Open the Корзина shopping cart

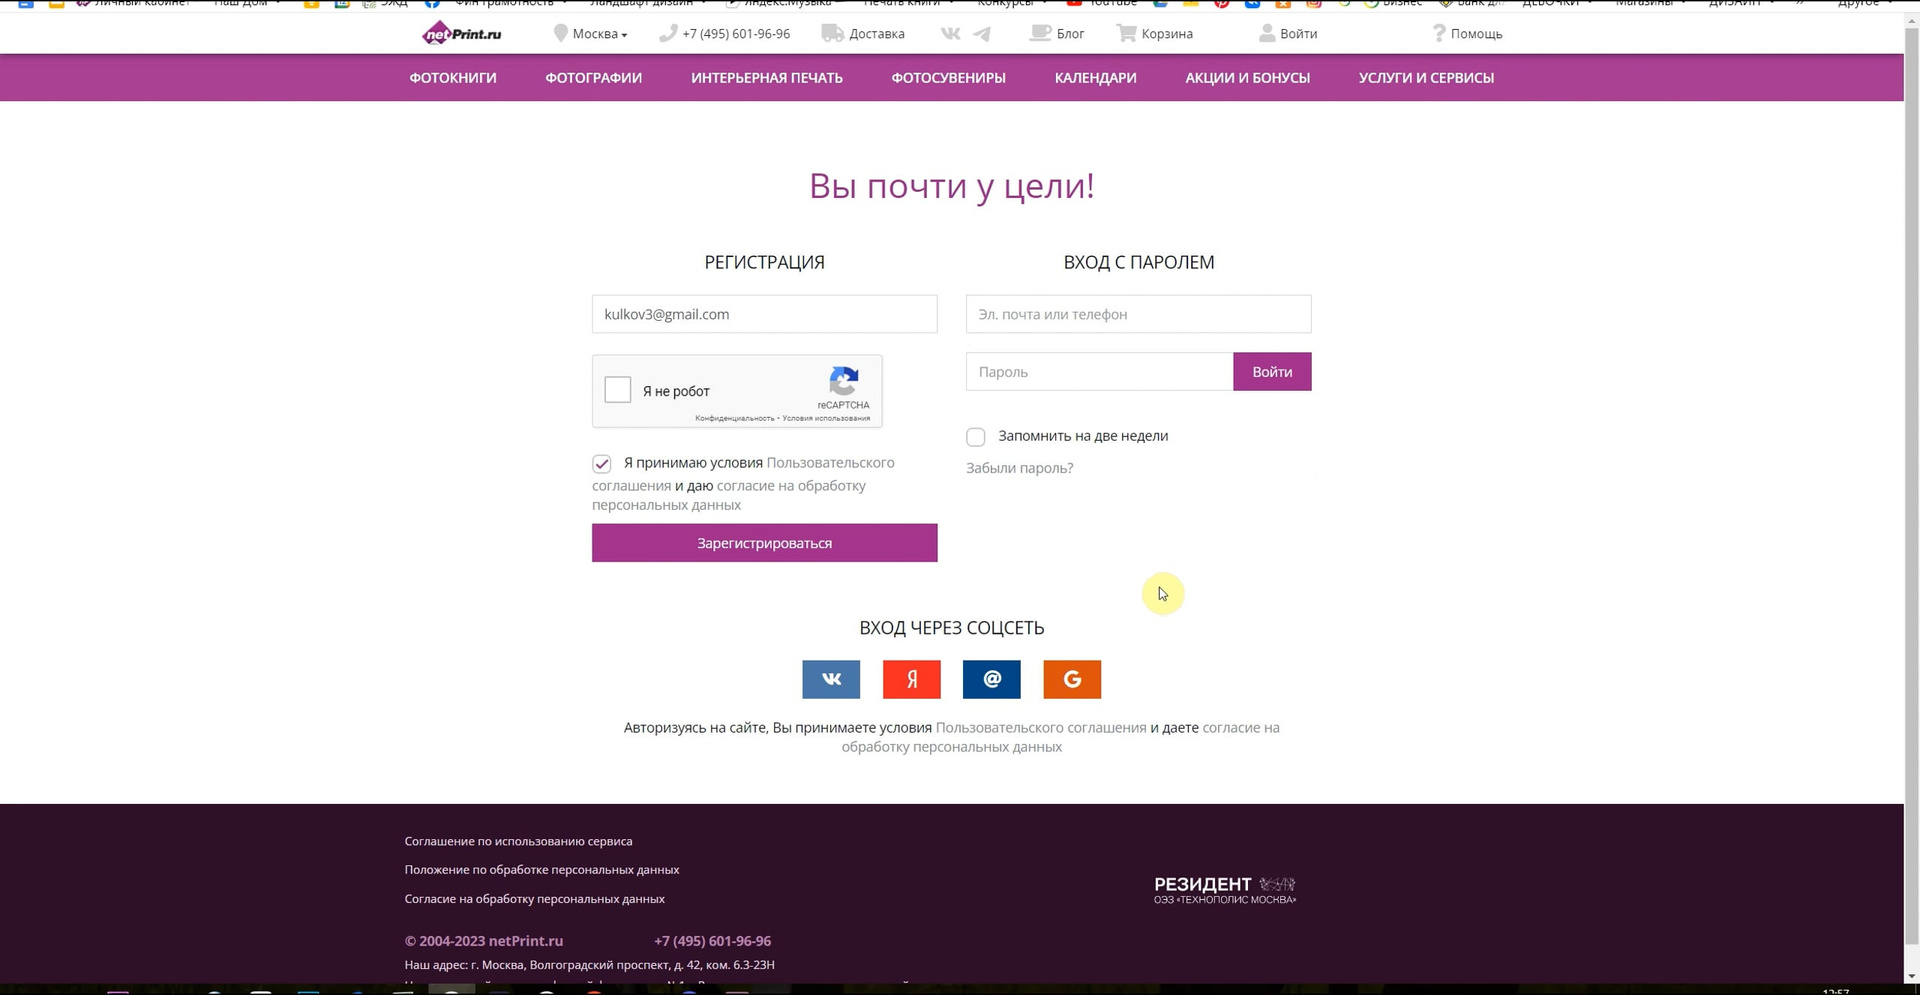(x=1155, y=33)
